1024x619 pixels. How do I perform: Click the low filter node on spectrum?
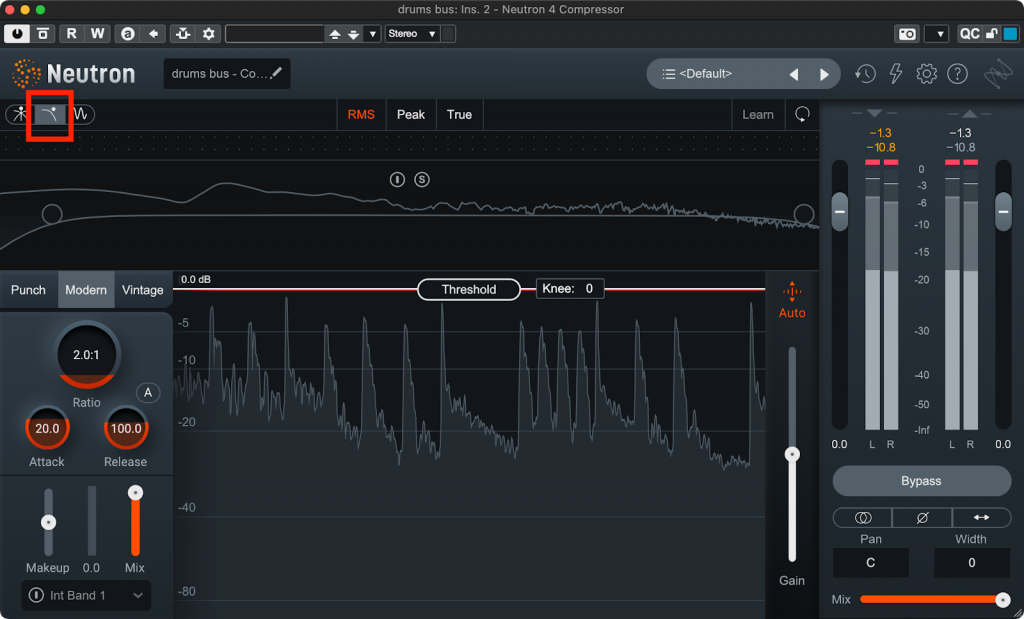52,214
